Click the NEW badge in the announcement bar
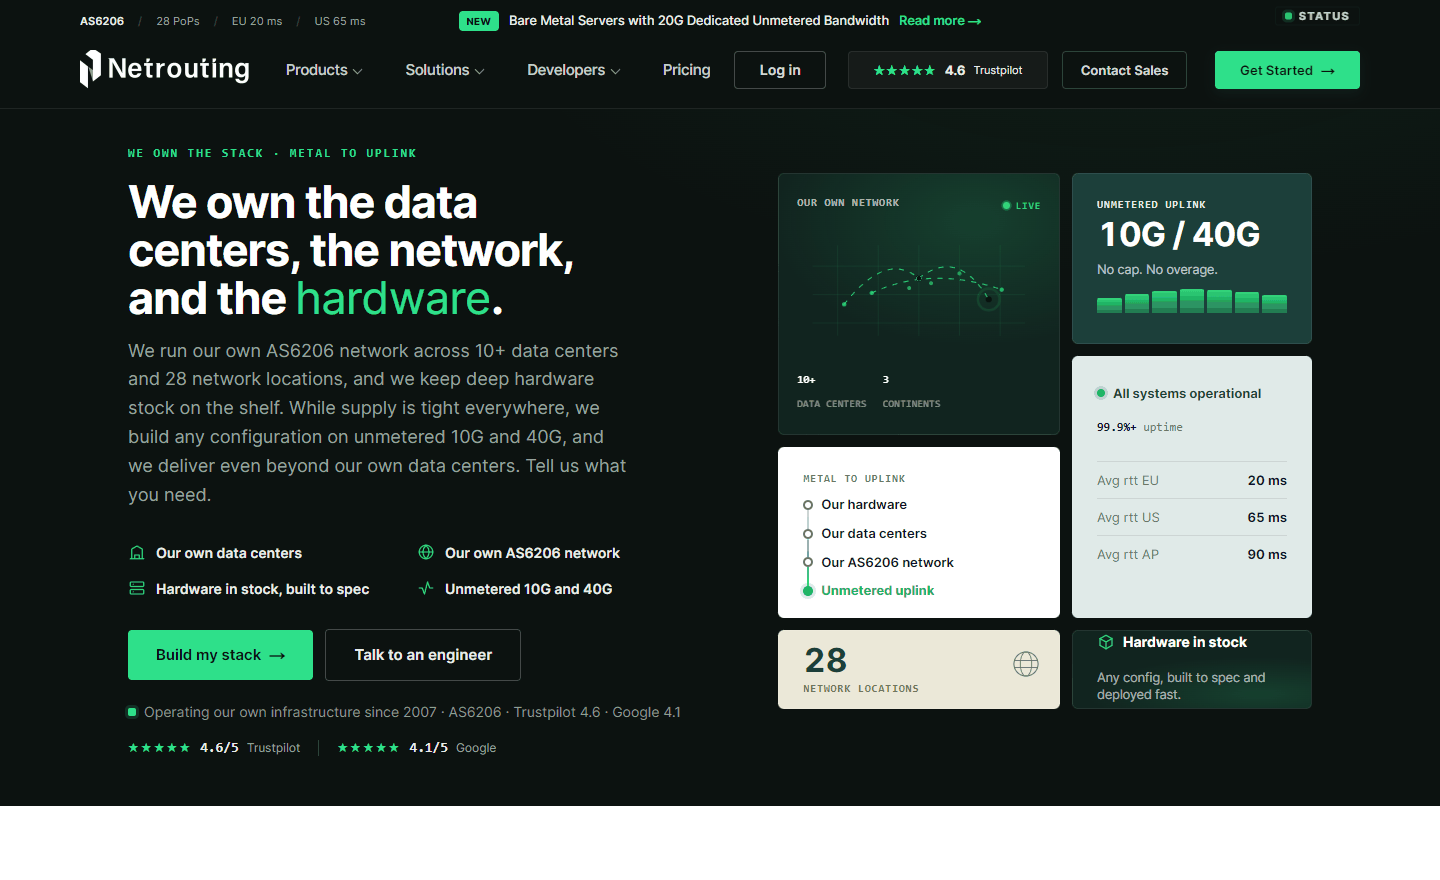This screenshot has height=880, width=1440. pyautogui.click(x=479, y=21)
